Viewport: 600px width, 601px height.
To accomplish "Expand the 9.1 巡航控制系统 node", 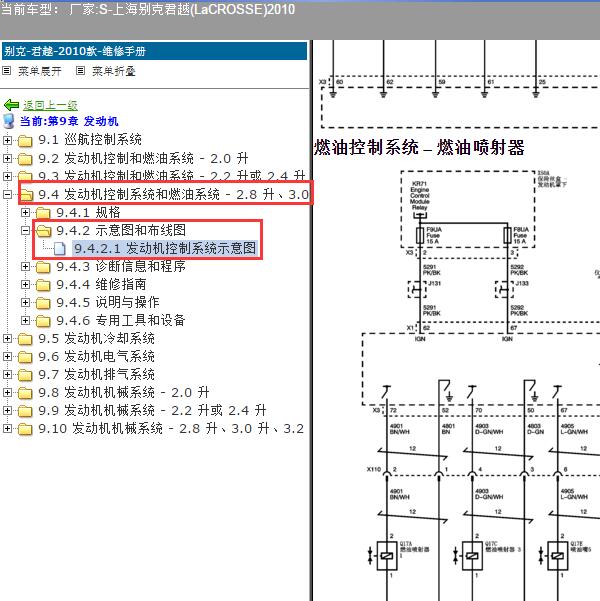I will (x=7, y=140).
